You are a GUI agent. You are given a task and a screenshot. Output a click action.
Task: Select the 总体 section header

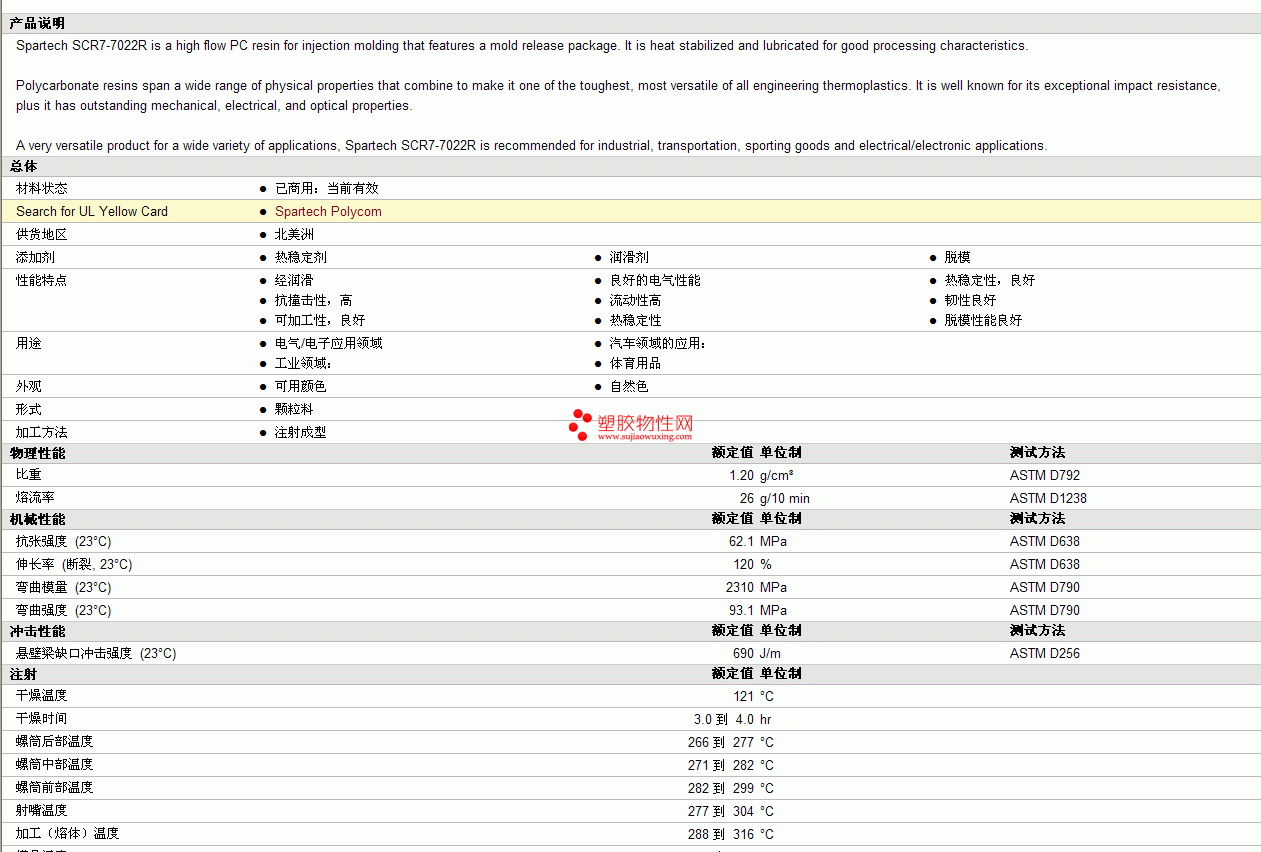pos(24,166)
